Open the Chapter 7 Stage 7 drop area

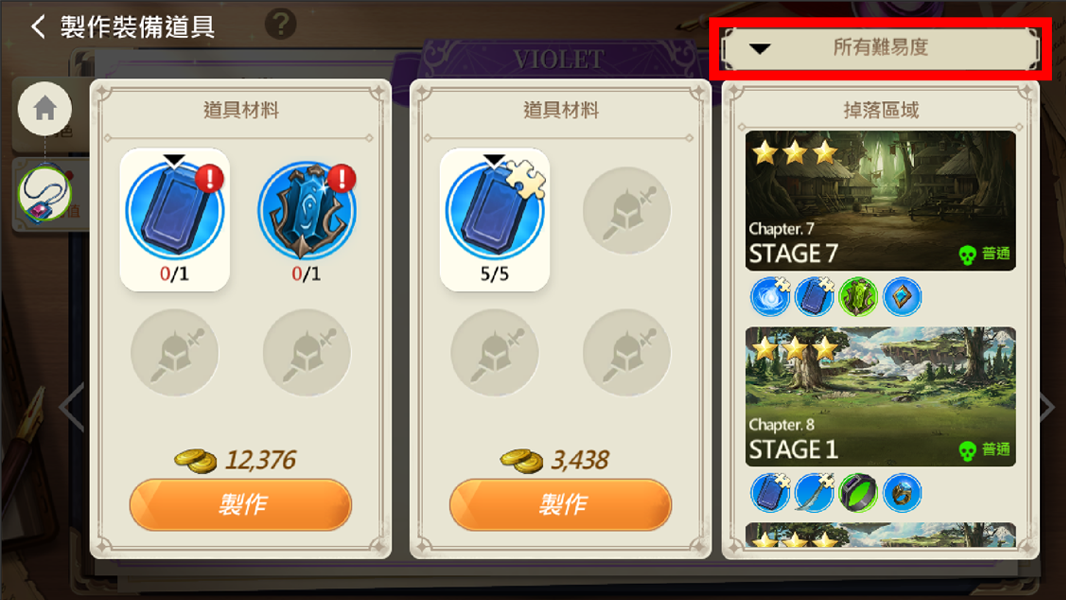[880, 201]
